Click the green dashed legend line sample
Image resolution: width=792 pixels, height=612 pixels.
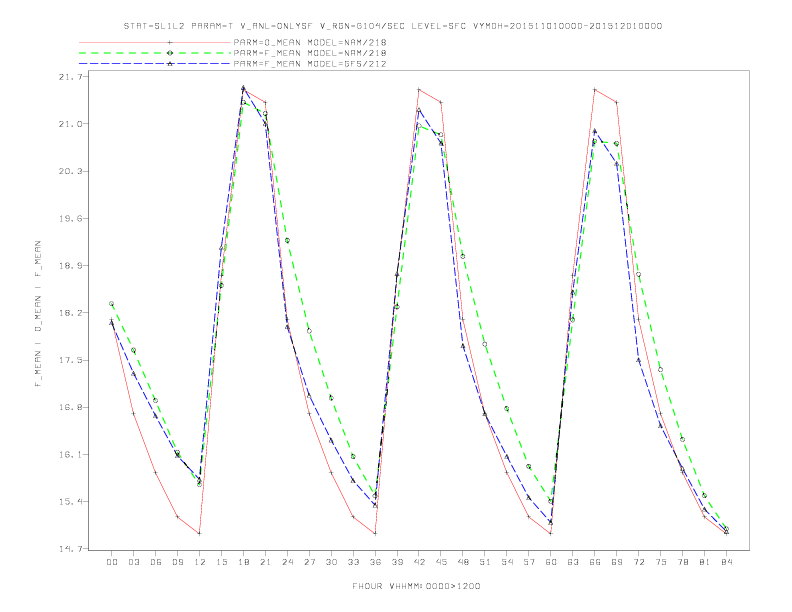tap(155, 53)
